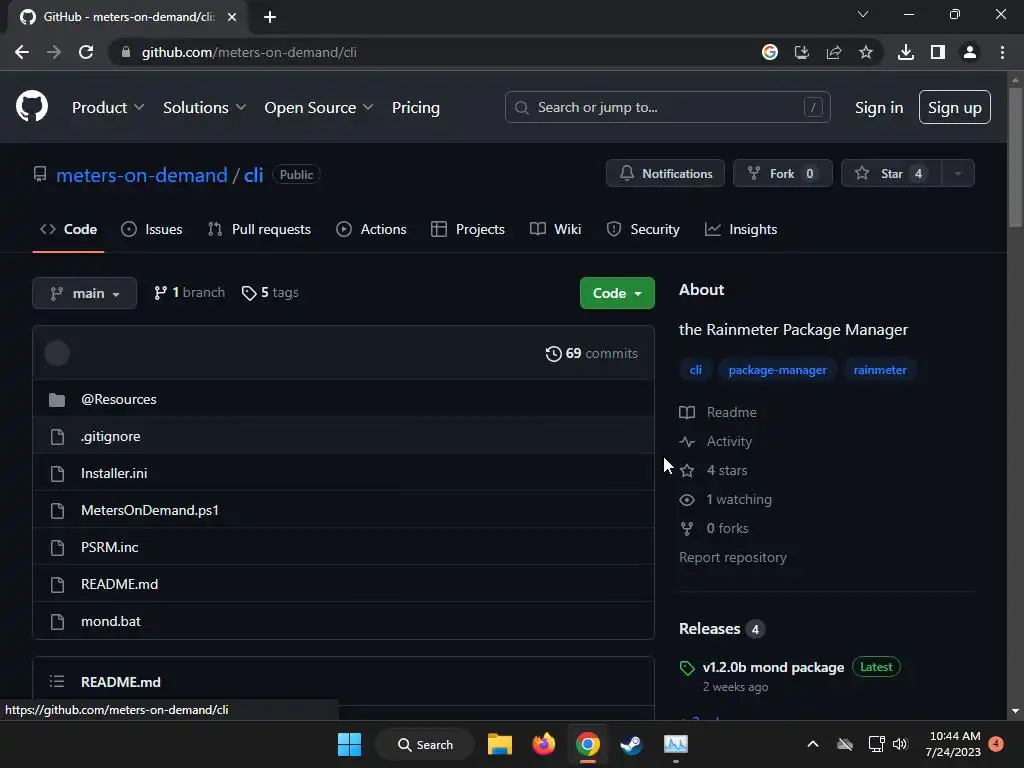Click the GitHub Octocat logo
Image resolution: width=1024 pixels, height=768 pixels.
coord(32,106)
